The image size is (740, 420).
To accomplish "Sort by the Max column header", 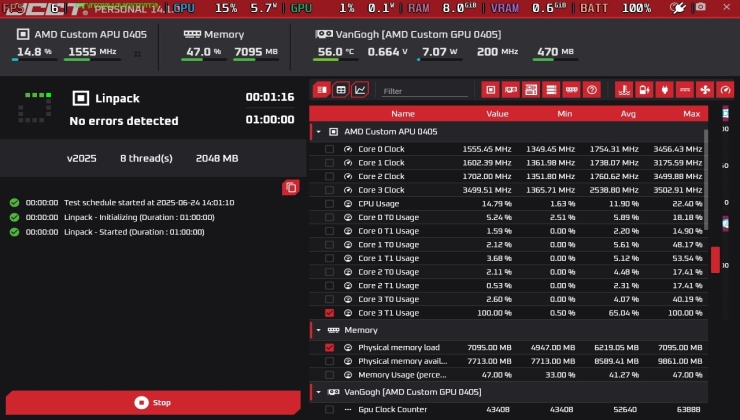I will 691,114.
